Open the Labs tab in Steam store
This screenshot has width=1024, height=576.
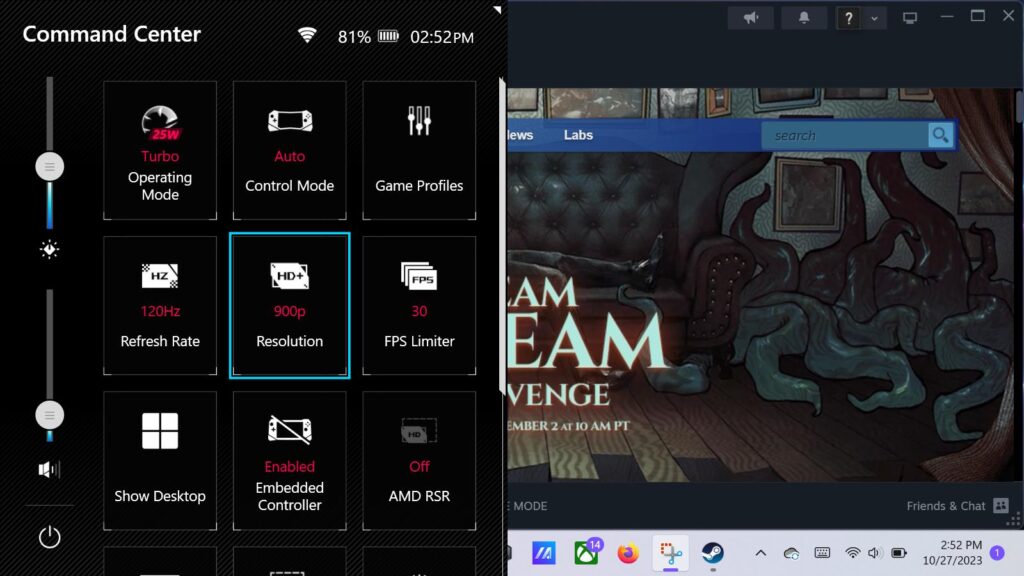(x=578, y=135)
